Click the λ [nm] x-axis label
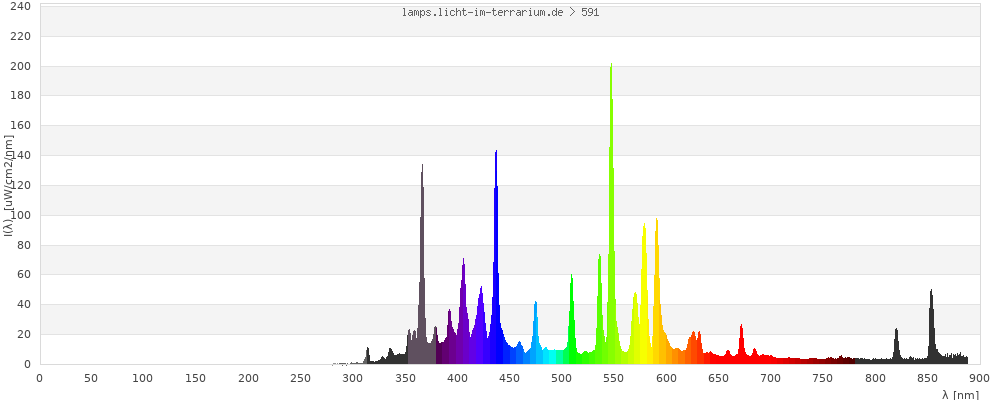 (x=960, y=394)
